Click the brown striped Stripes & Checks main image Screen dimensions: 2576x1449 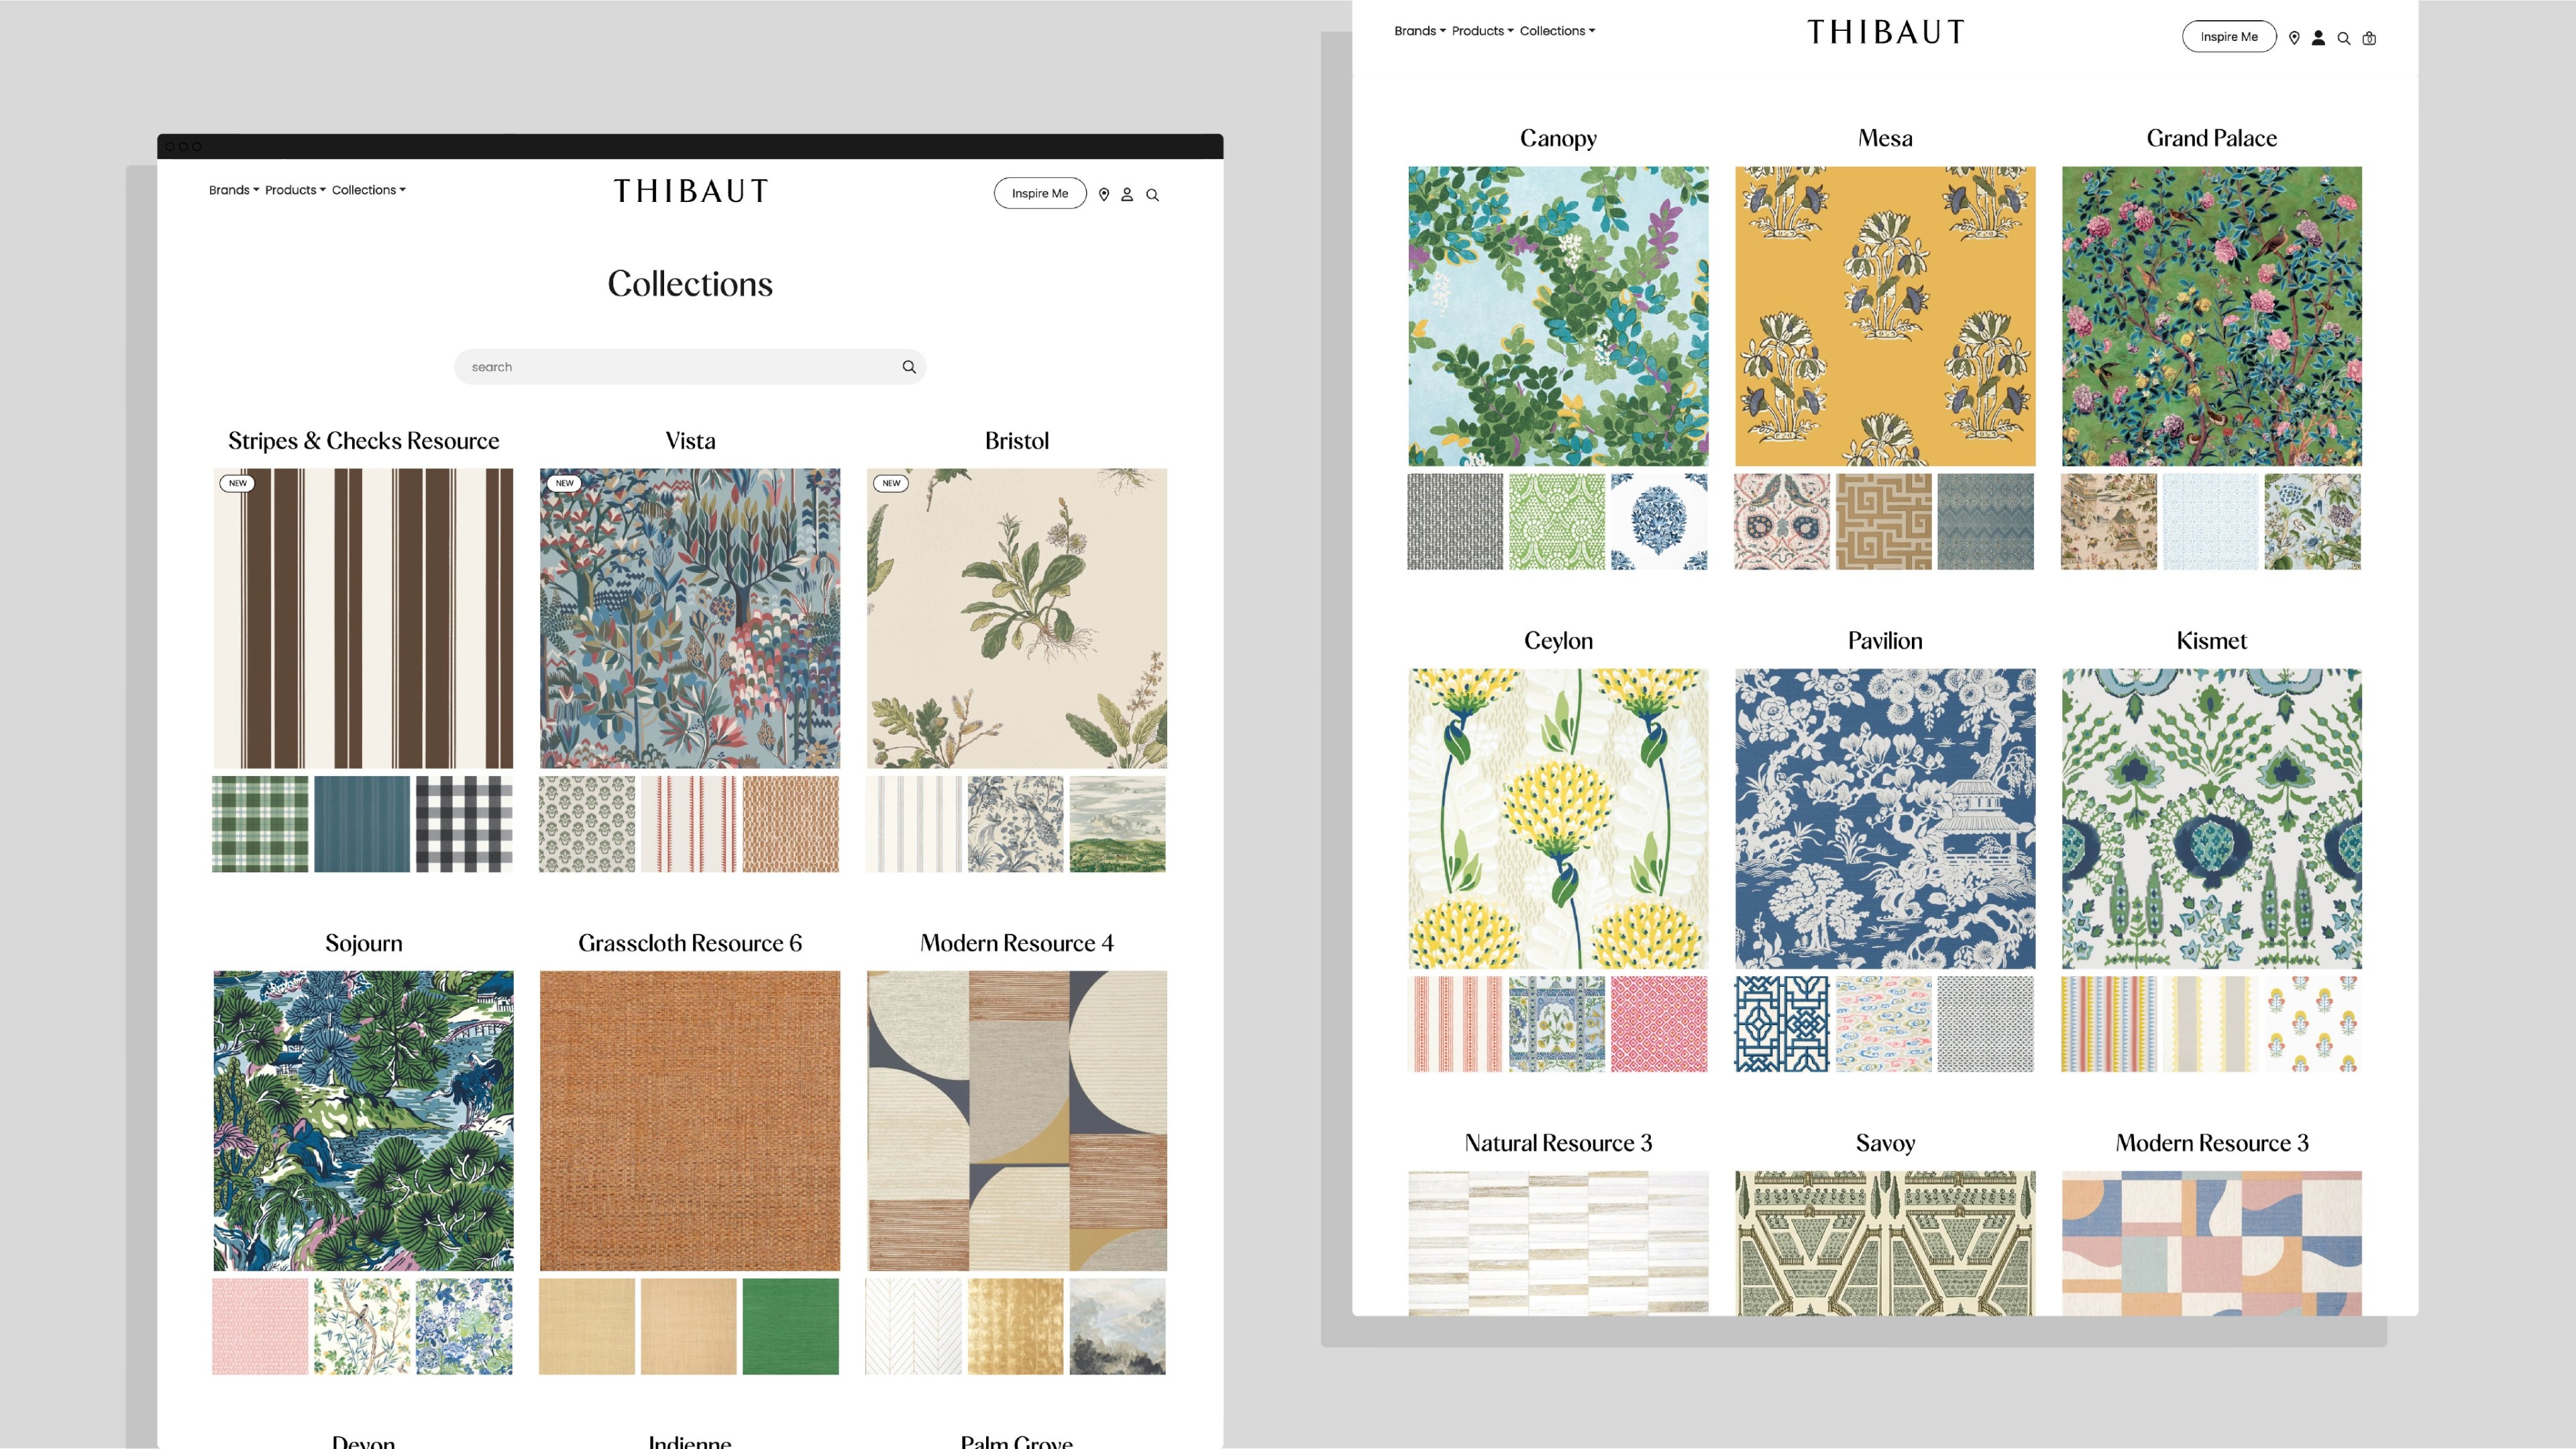363,618
